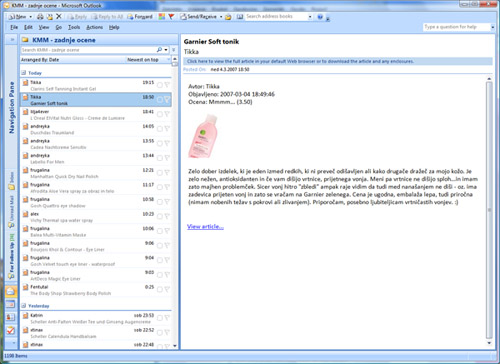Open Type a question for help dropdown
Screen dimensions: 500x364
pos(493,27)
